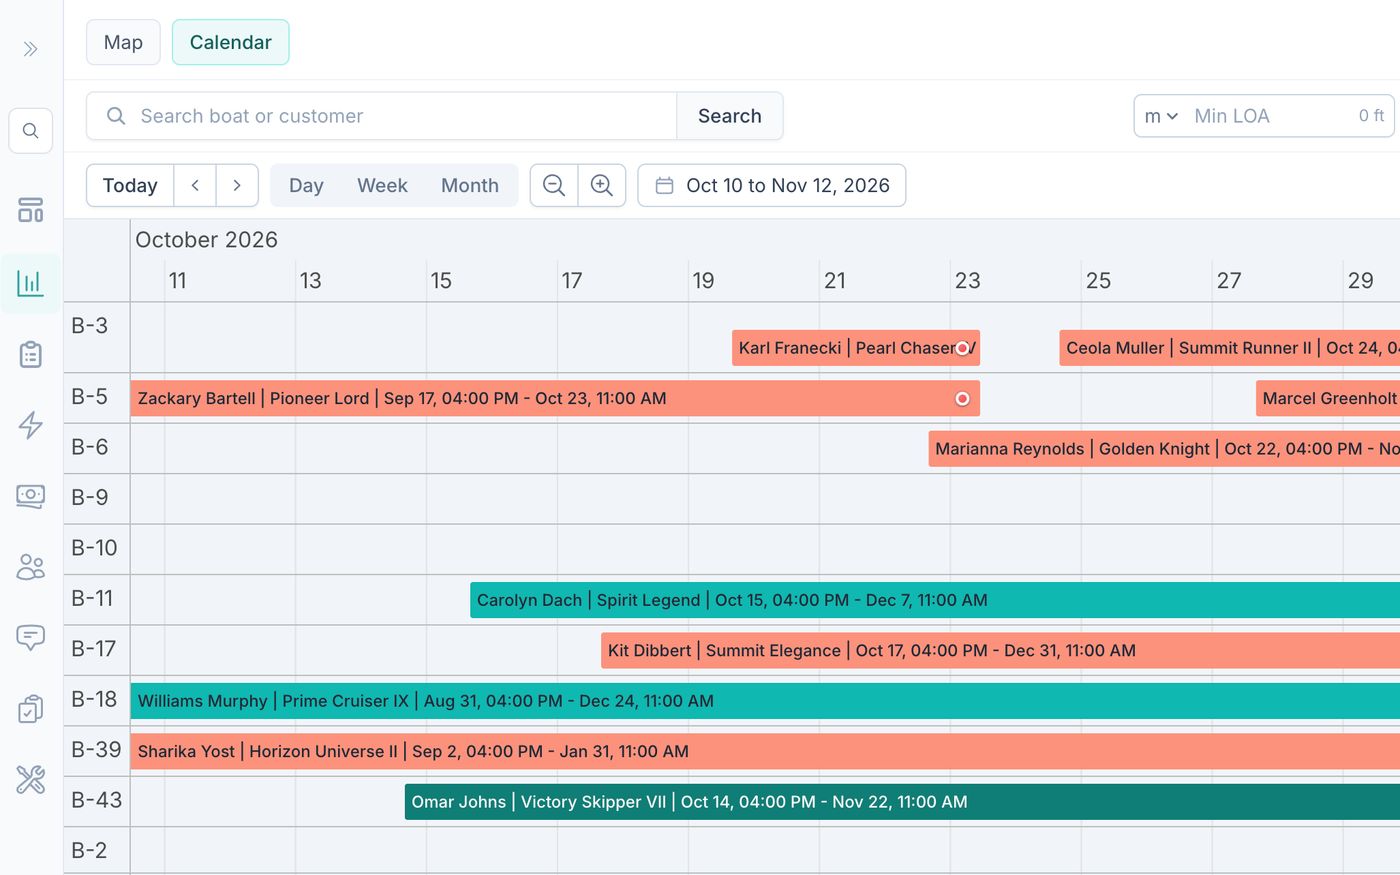This screenshot has height=875, width=1400.
Task: Open the meters unit dropdown
Action: pos(1161,116)
